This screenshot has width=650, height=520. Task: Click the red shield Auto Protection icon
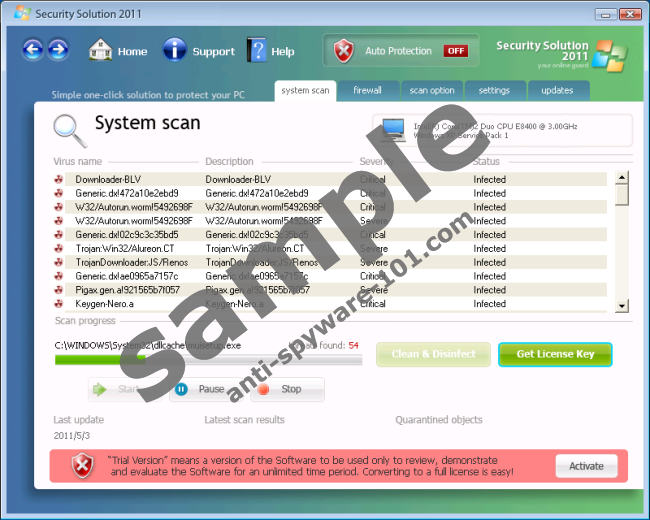[344, 51]
